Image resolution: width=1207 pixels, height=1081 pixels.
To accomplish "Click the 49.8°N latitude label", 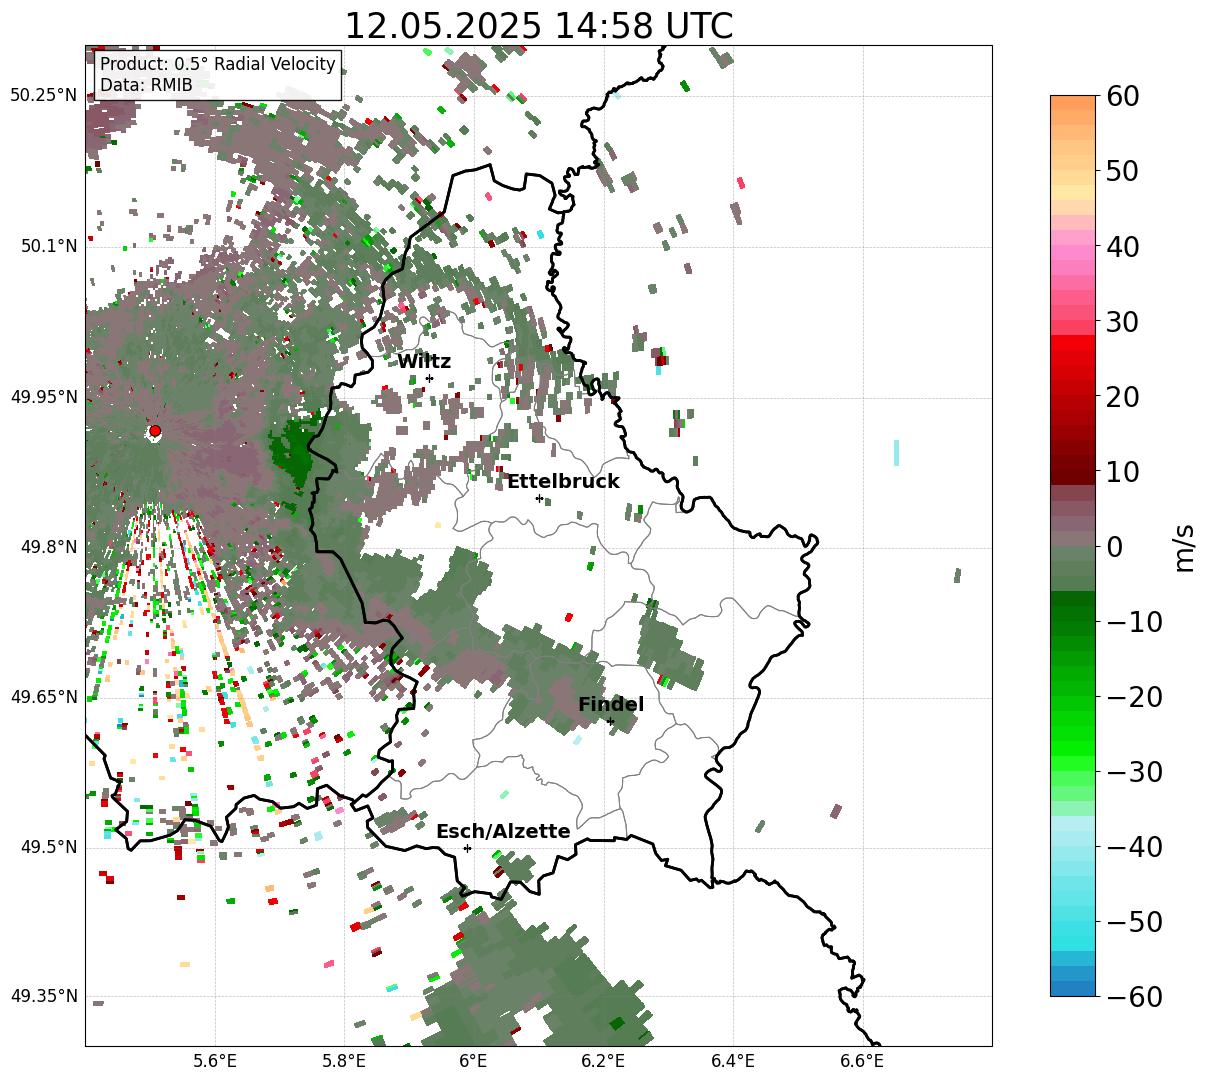I will coord(49,547).
